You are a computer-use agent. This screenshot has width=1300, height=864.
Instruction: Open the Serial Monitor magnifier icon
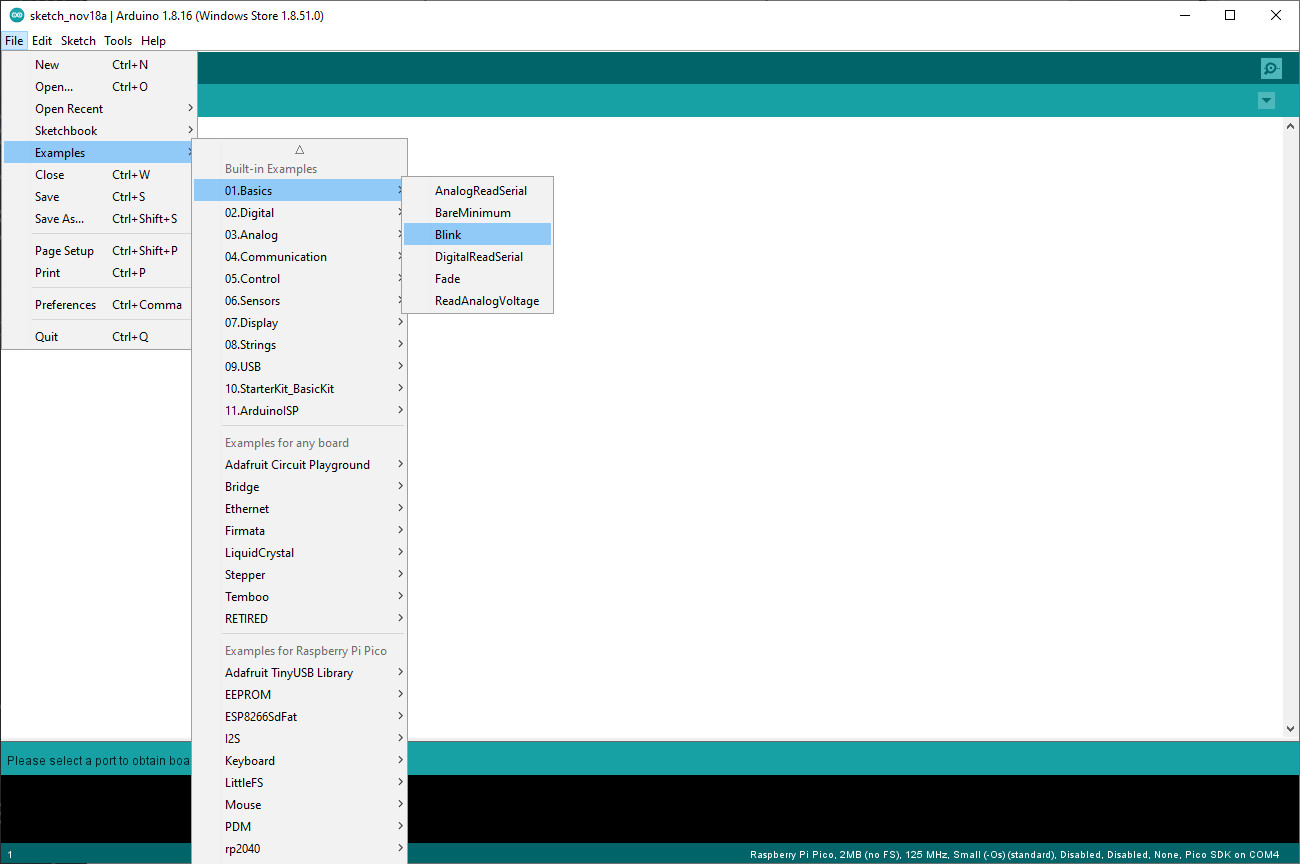[x=1270, y=69]
